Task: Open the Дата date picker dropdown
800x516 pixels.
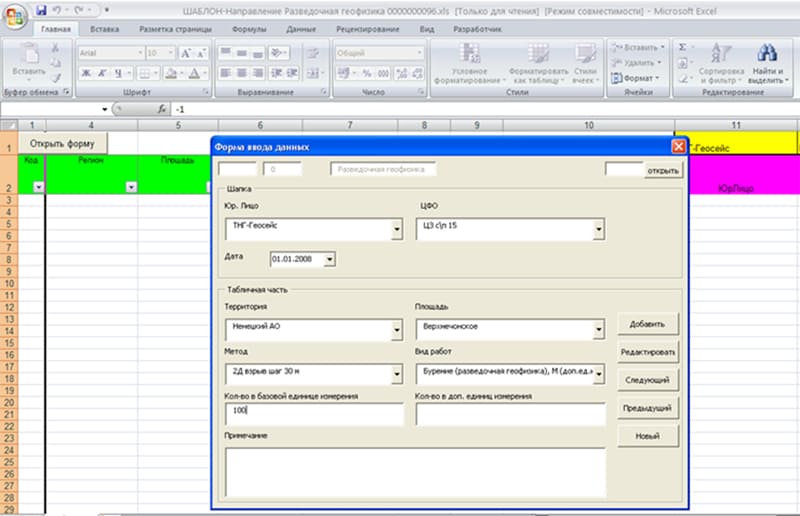Action: [330, 259]
